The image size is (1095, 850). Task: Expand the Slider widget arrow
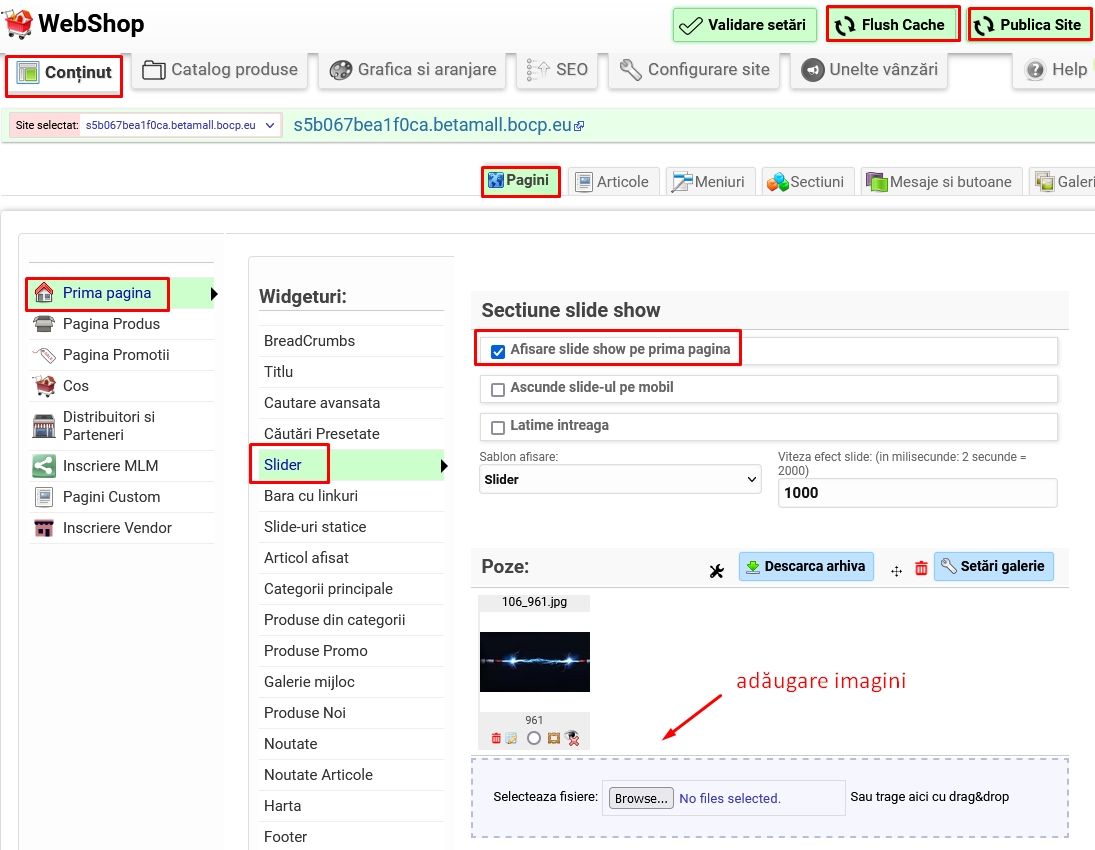pos(443,465)
